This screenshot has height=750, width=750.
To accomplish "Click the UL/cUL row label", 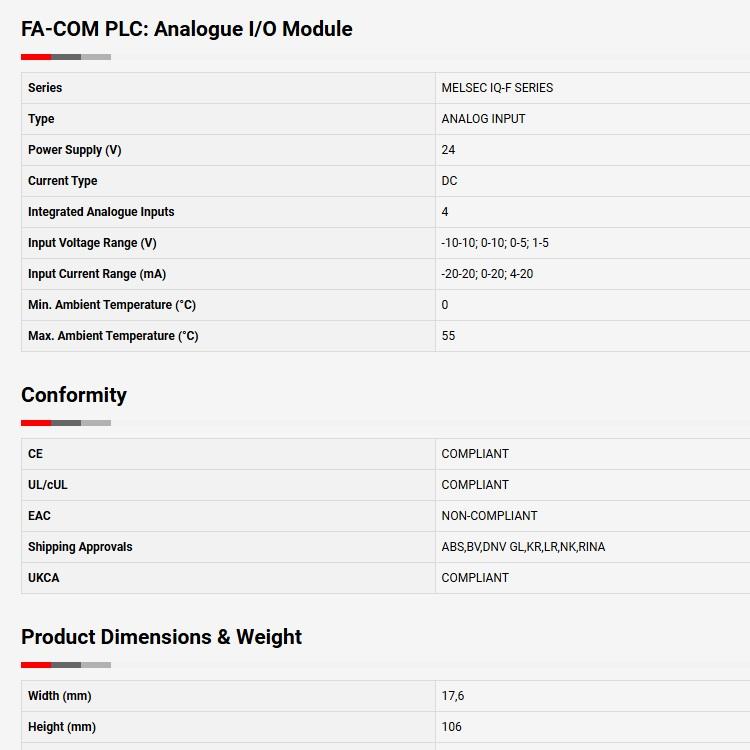I will 48,485.
